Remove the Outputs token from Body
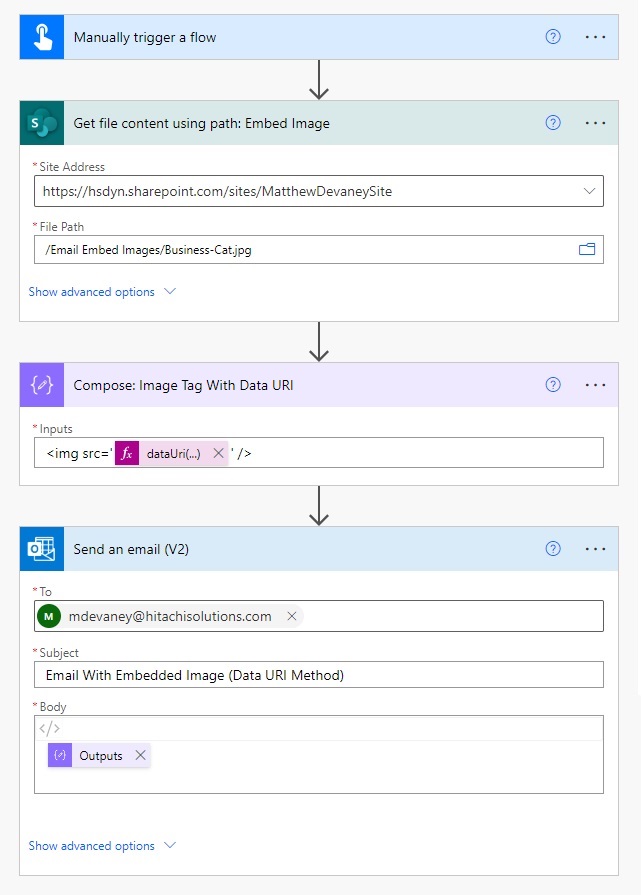 click(x=139, y=755)
